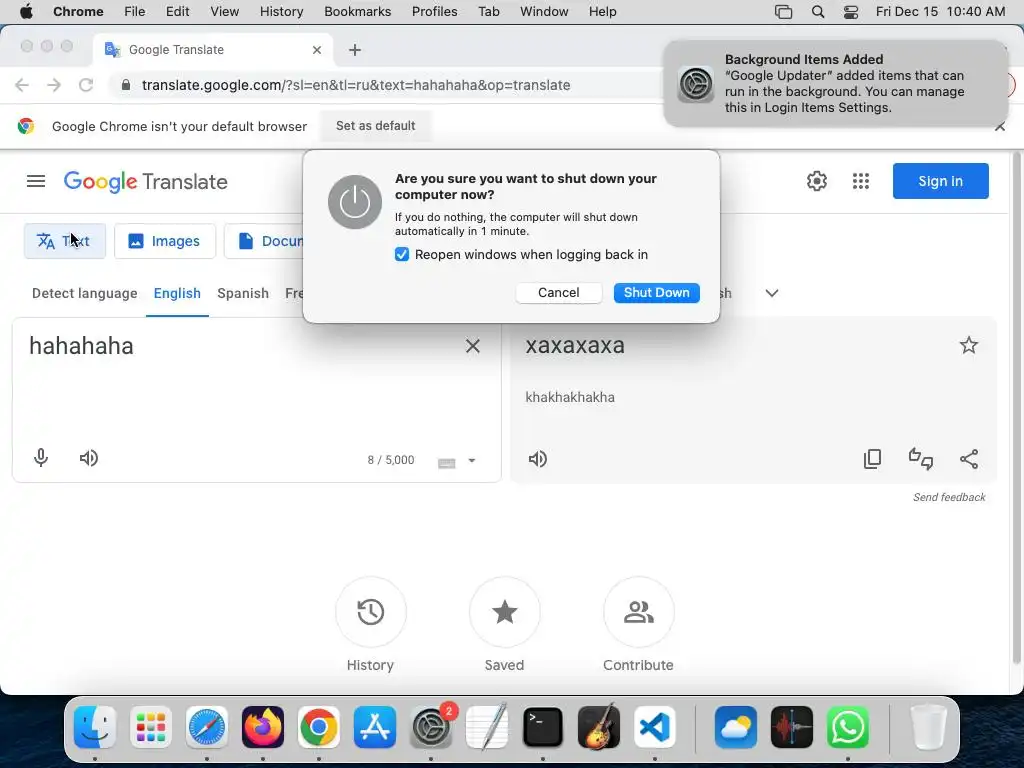Viewport: 1024px width, 768px height.
Task: Rate this translation with thumbs icon
Action: (x=921, y=459)
